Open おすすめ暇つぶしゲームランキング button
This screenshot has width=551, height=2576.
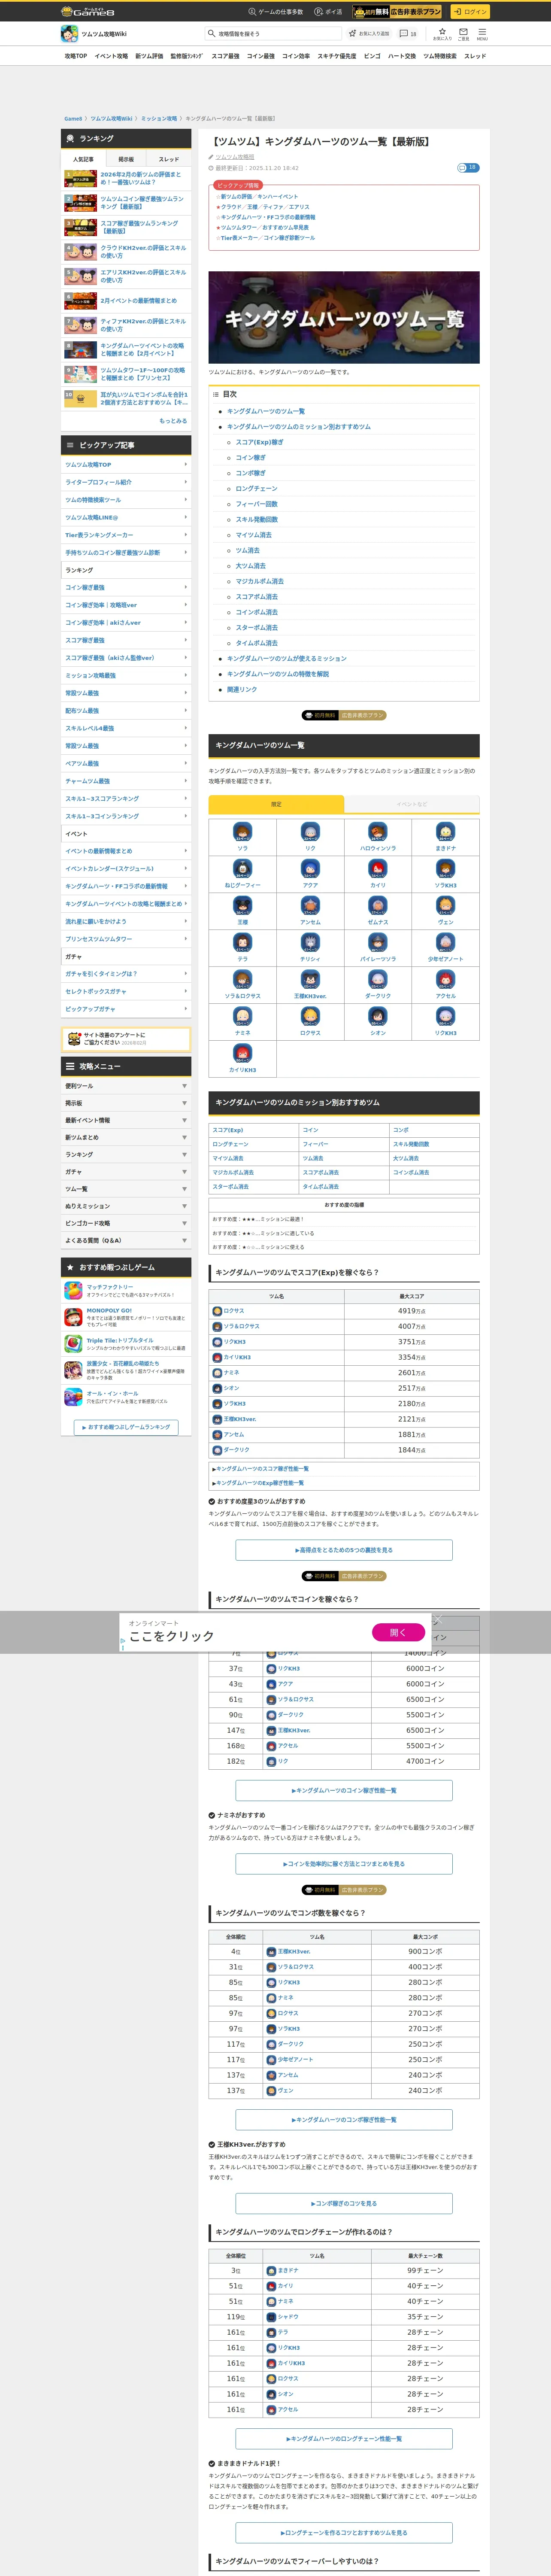(x=126, y=1427)
